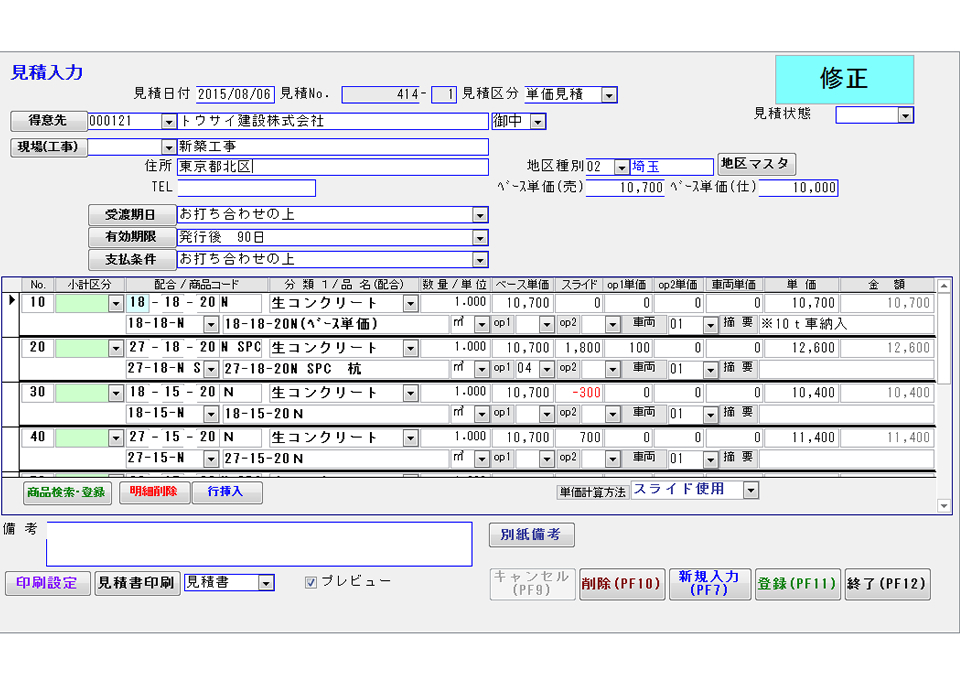
Task: Click 終了(PF12) to exit
Action: 886,584
